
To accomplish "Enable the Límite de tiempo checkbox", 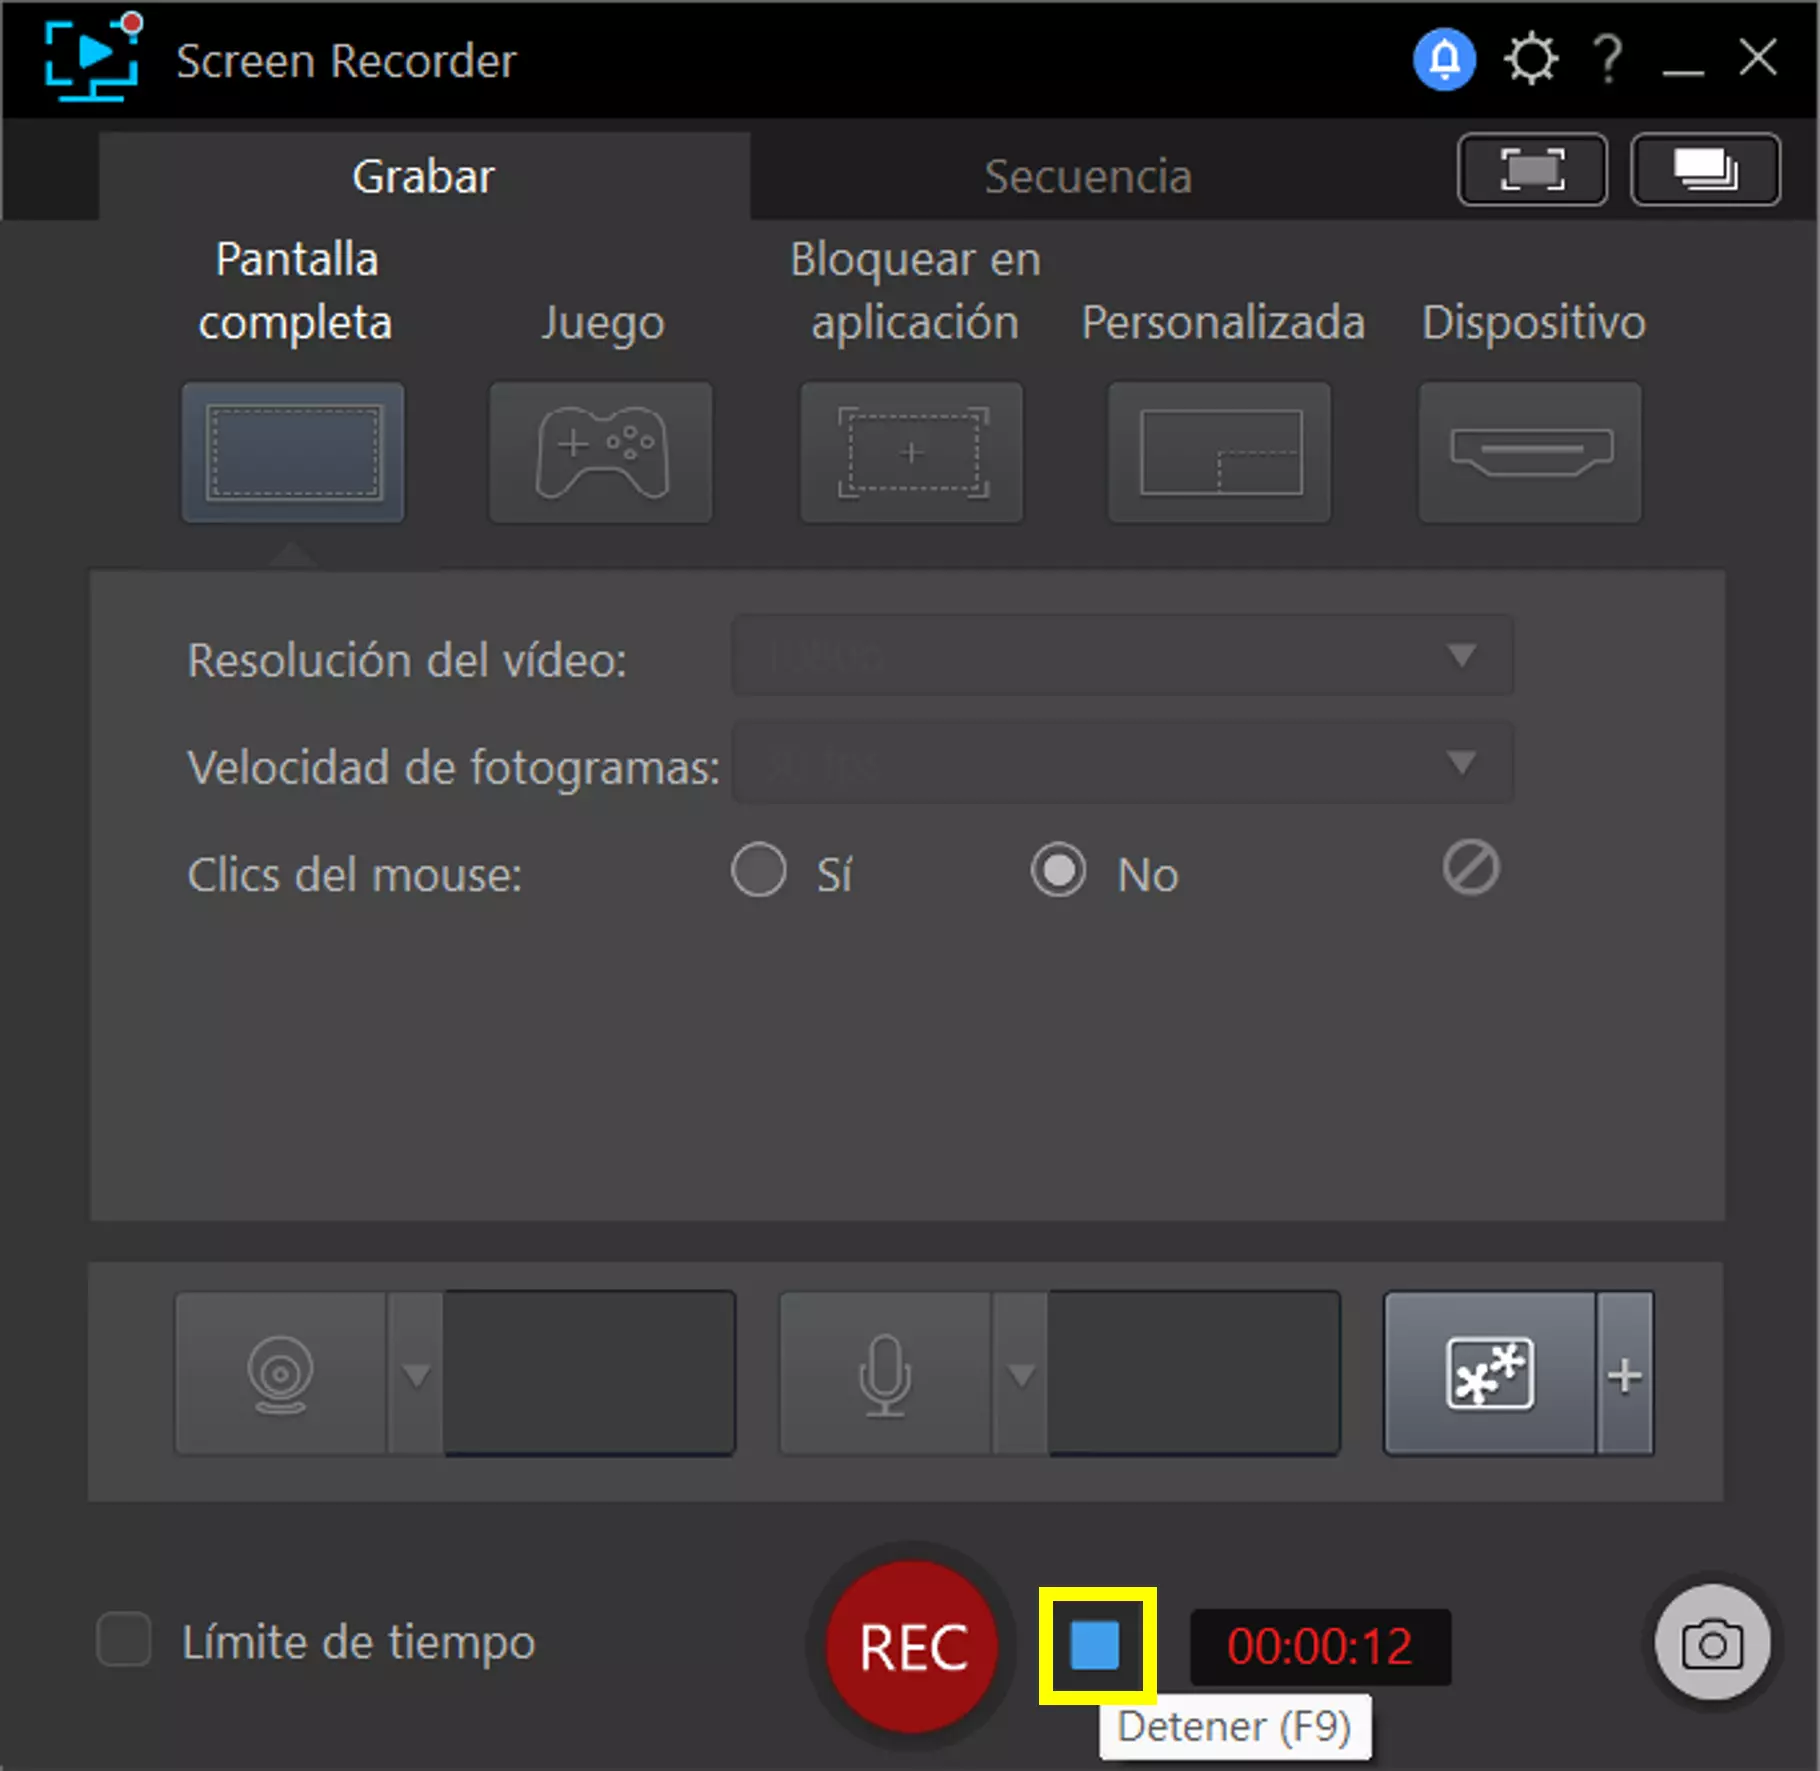I will pos(124,1638).
